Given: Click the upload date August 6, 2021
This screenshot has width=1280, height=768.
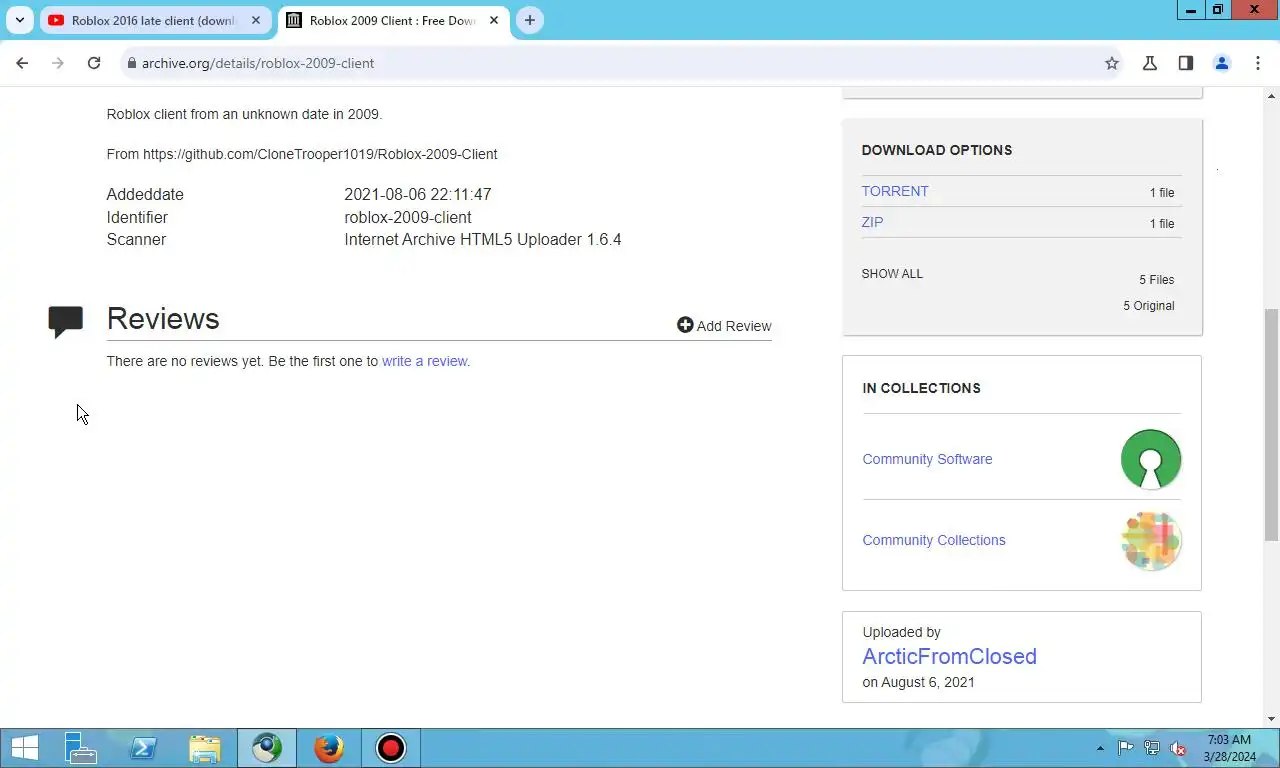Looking at the screenshot, I should (928, 682).
